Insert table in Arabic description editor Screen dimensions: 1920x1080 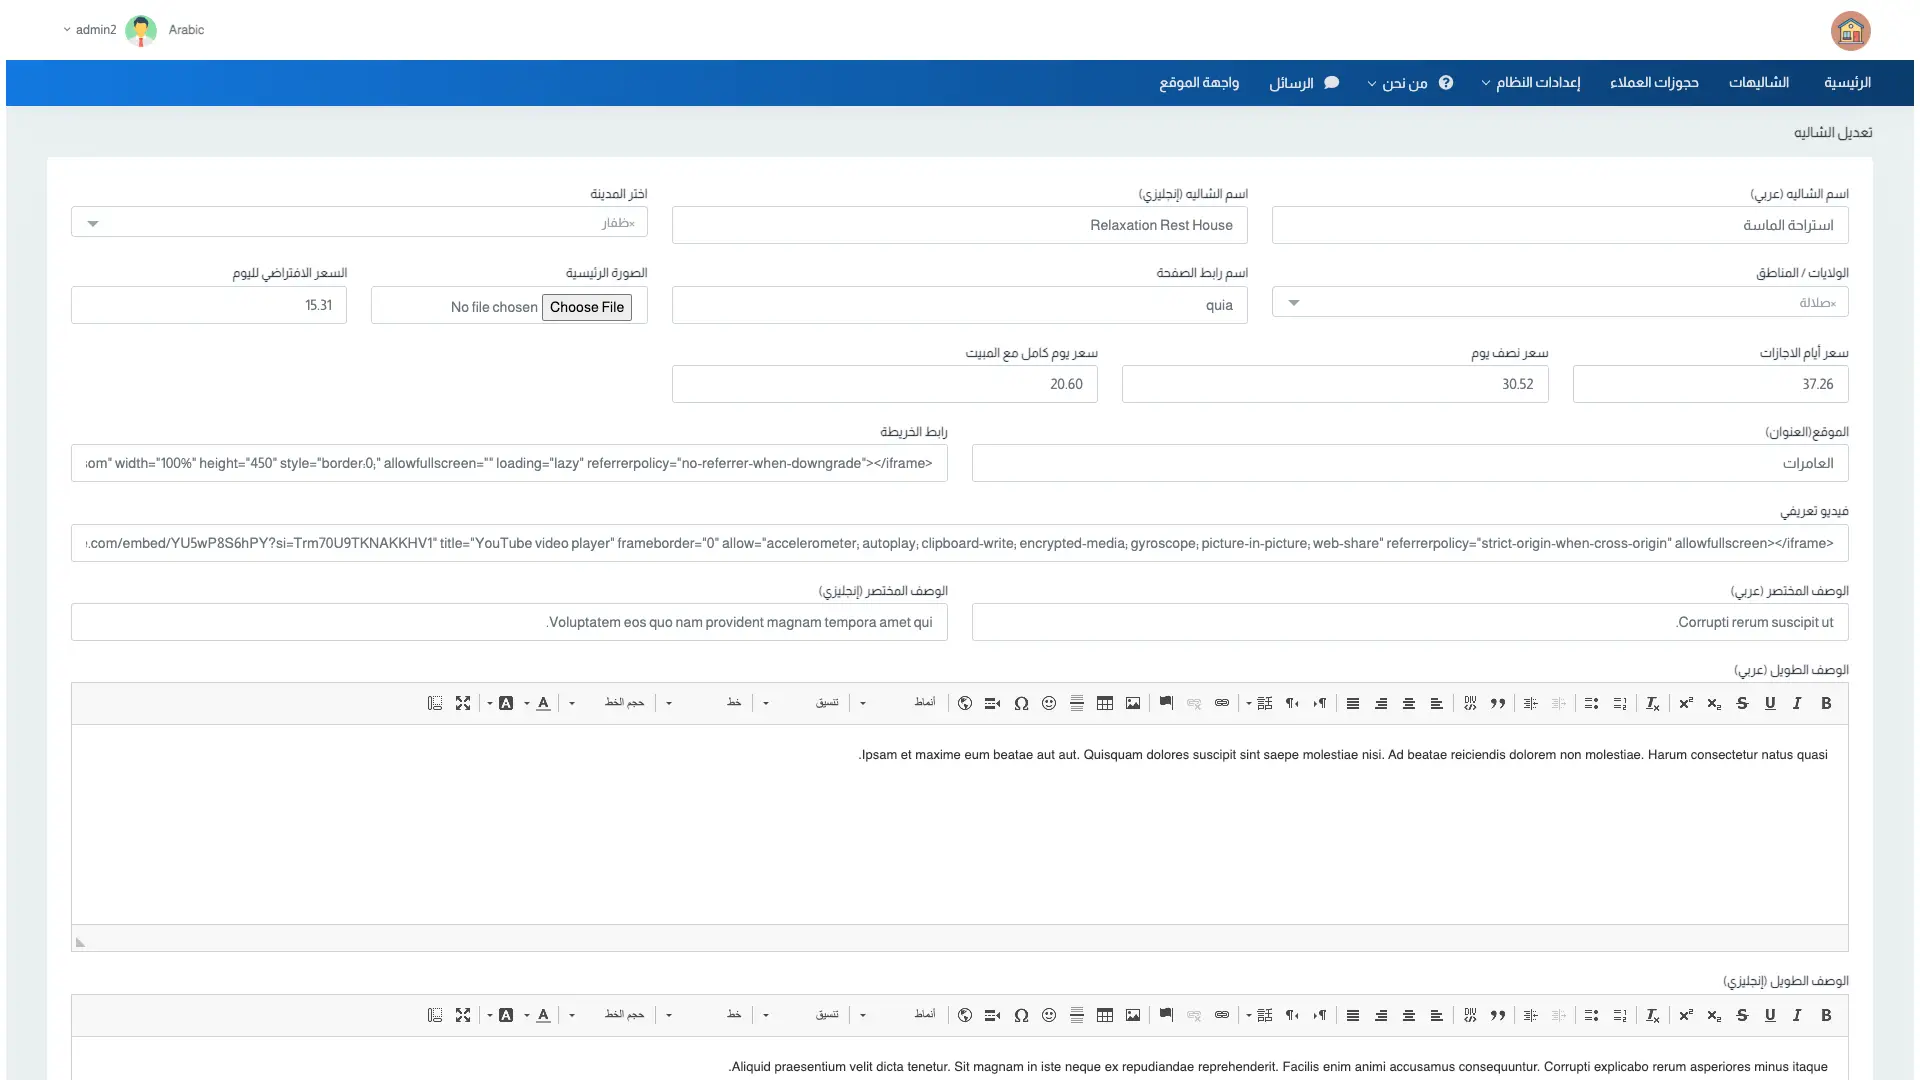[1104, 703]
